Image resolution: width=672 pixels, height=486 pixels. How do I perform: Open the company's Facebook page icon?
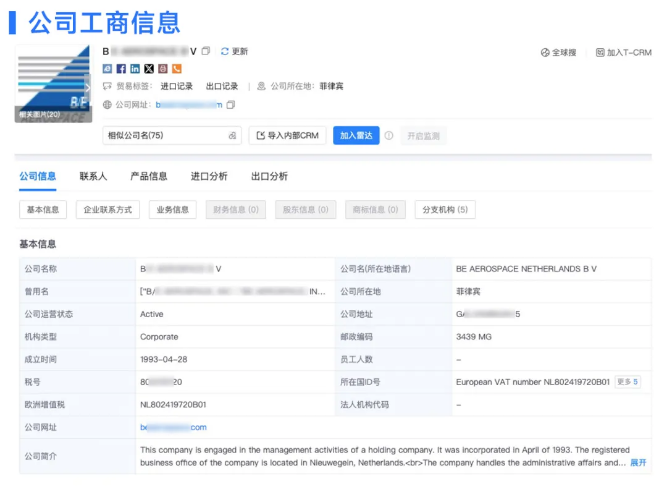tap(121, 69)
